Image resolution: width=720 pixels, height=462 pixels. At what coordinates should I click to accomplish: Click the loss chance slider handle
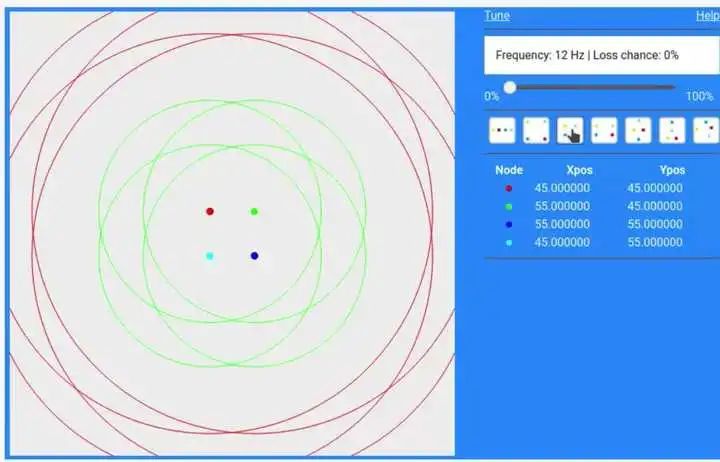pyautogui.click(x=510, y=87)
